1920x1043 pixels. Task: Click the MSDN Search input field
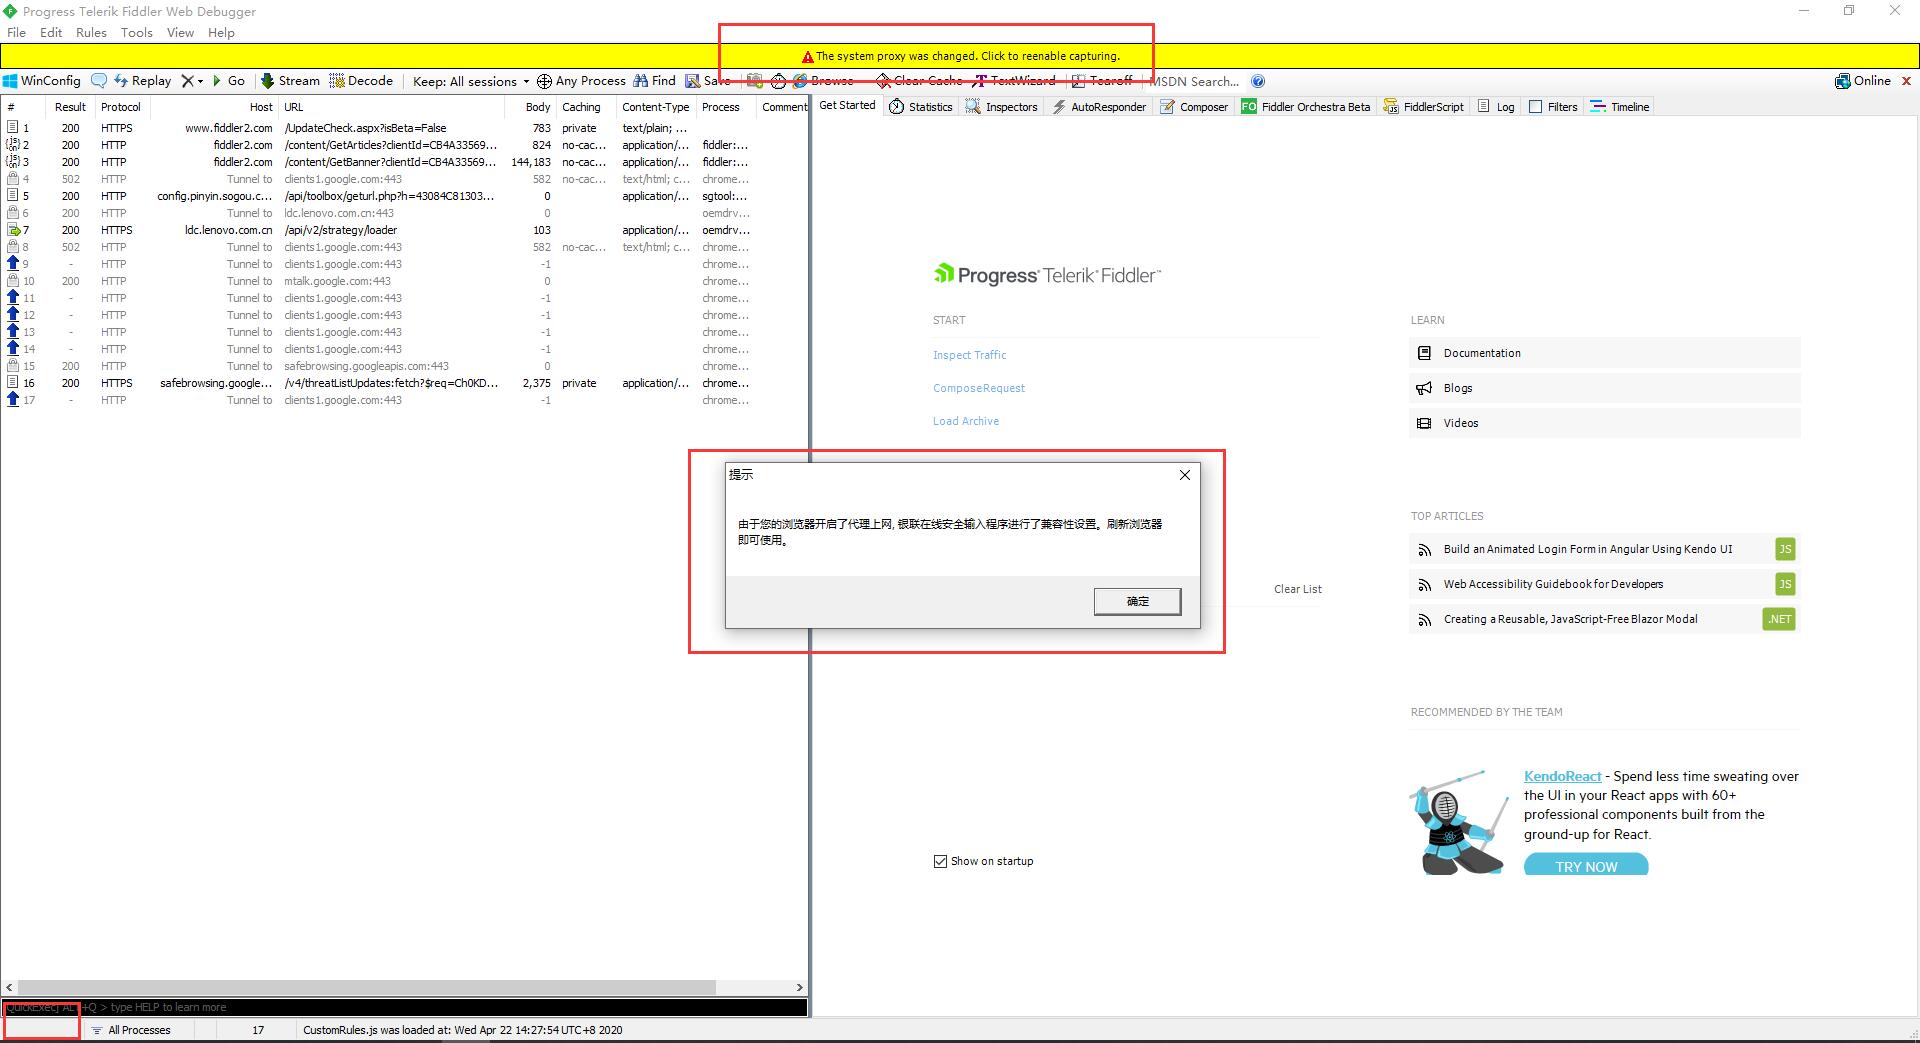click(x=1195, y=81)
